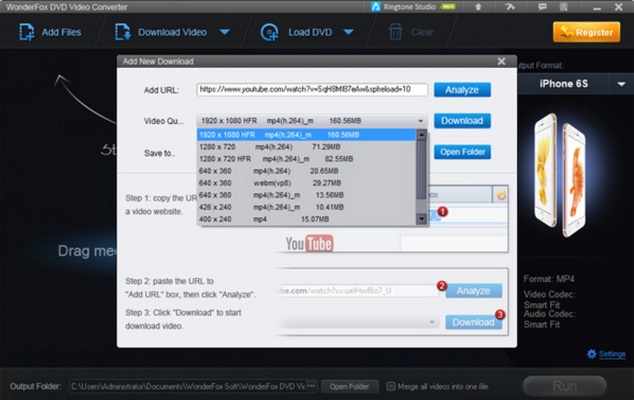This screenshot has height=400, width=634.
Task: Open the tools hammer icon in title bar
Action: point(510,7)
